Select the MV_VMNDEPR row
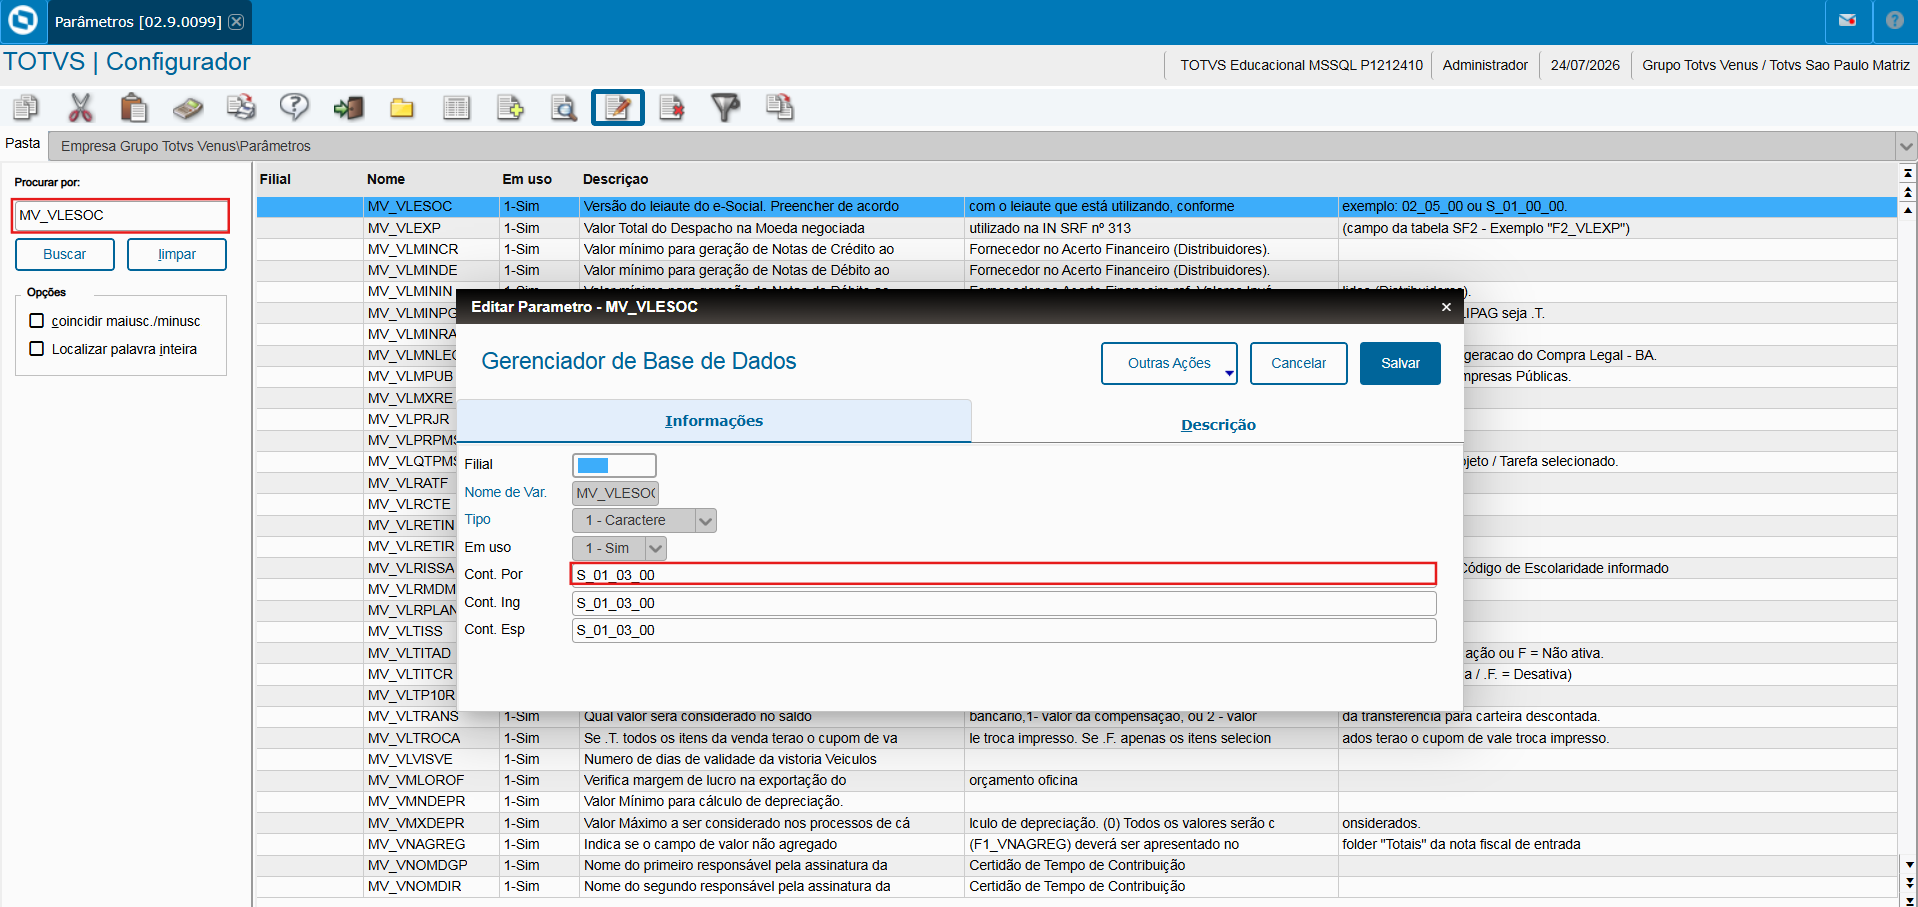The width and height of the screenshot is (1918, 907). click(x=1077, y=802)
